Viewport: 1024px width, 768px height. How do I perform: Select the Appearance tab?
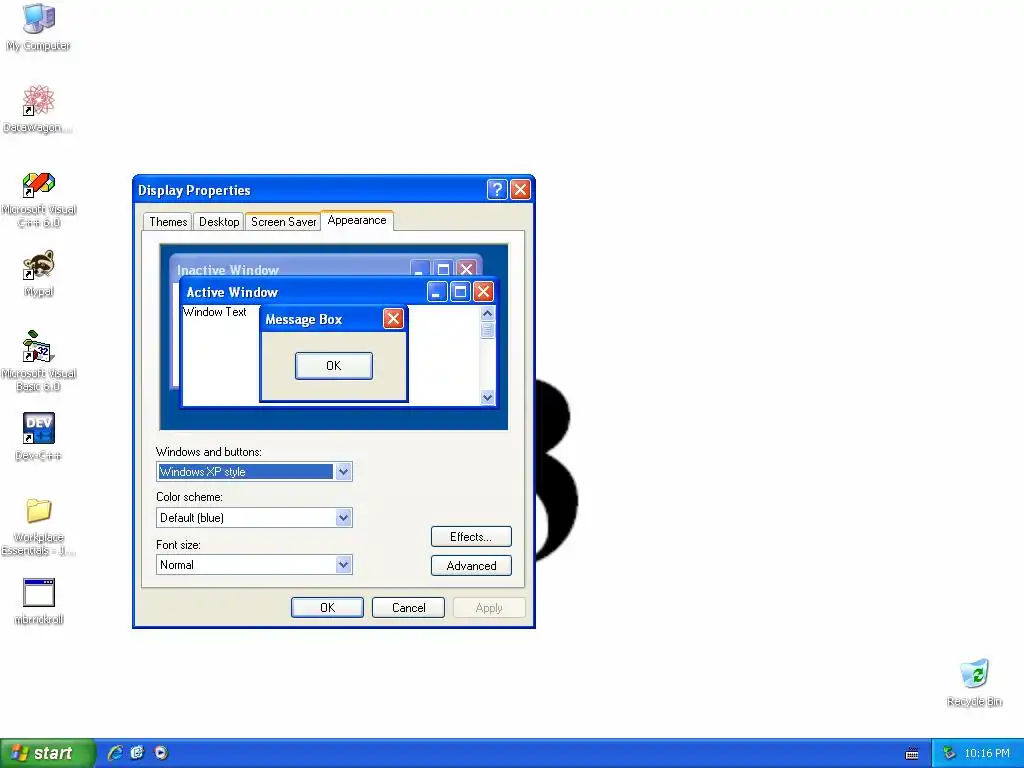coord(357,221)
